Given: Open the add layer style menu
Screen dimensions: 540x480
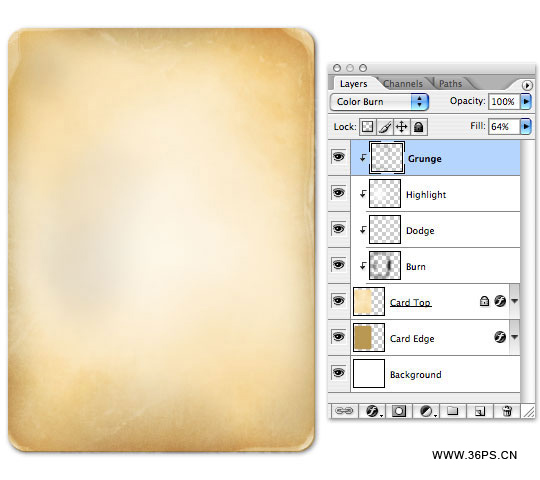Looking at the screenshot, I should tap(372, 411).
